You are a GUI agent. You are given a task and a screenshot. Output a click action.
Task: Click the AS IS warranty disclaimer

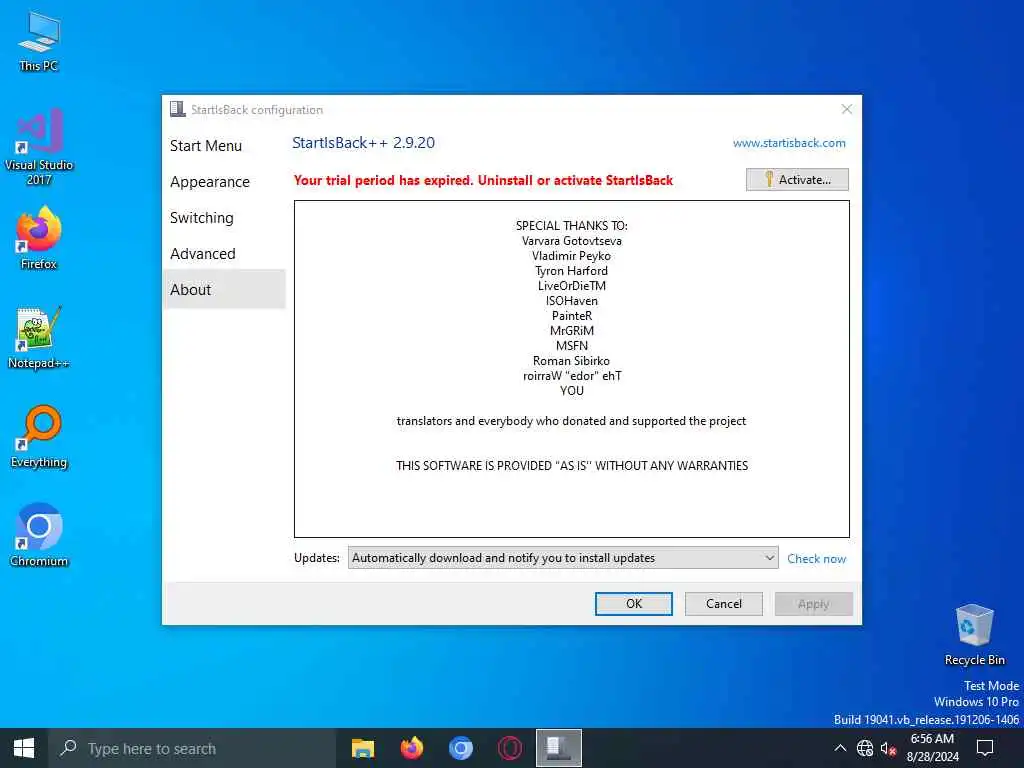tap(572, 466)
